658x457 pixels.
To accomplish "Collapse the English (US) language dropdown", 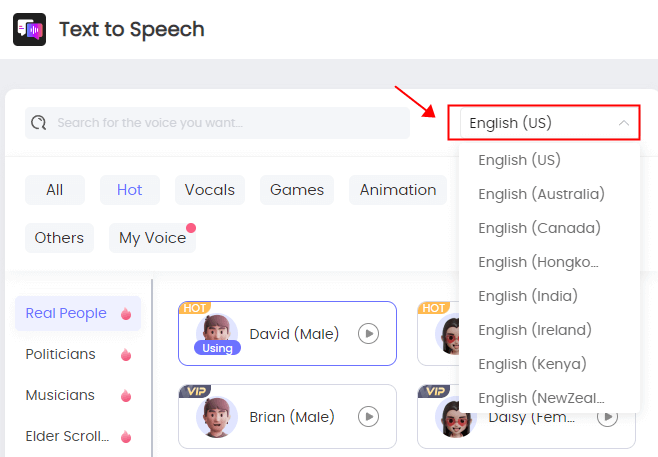I will point(624,123).
